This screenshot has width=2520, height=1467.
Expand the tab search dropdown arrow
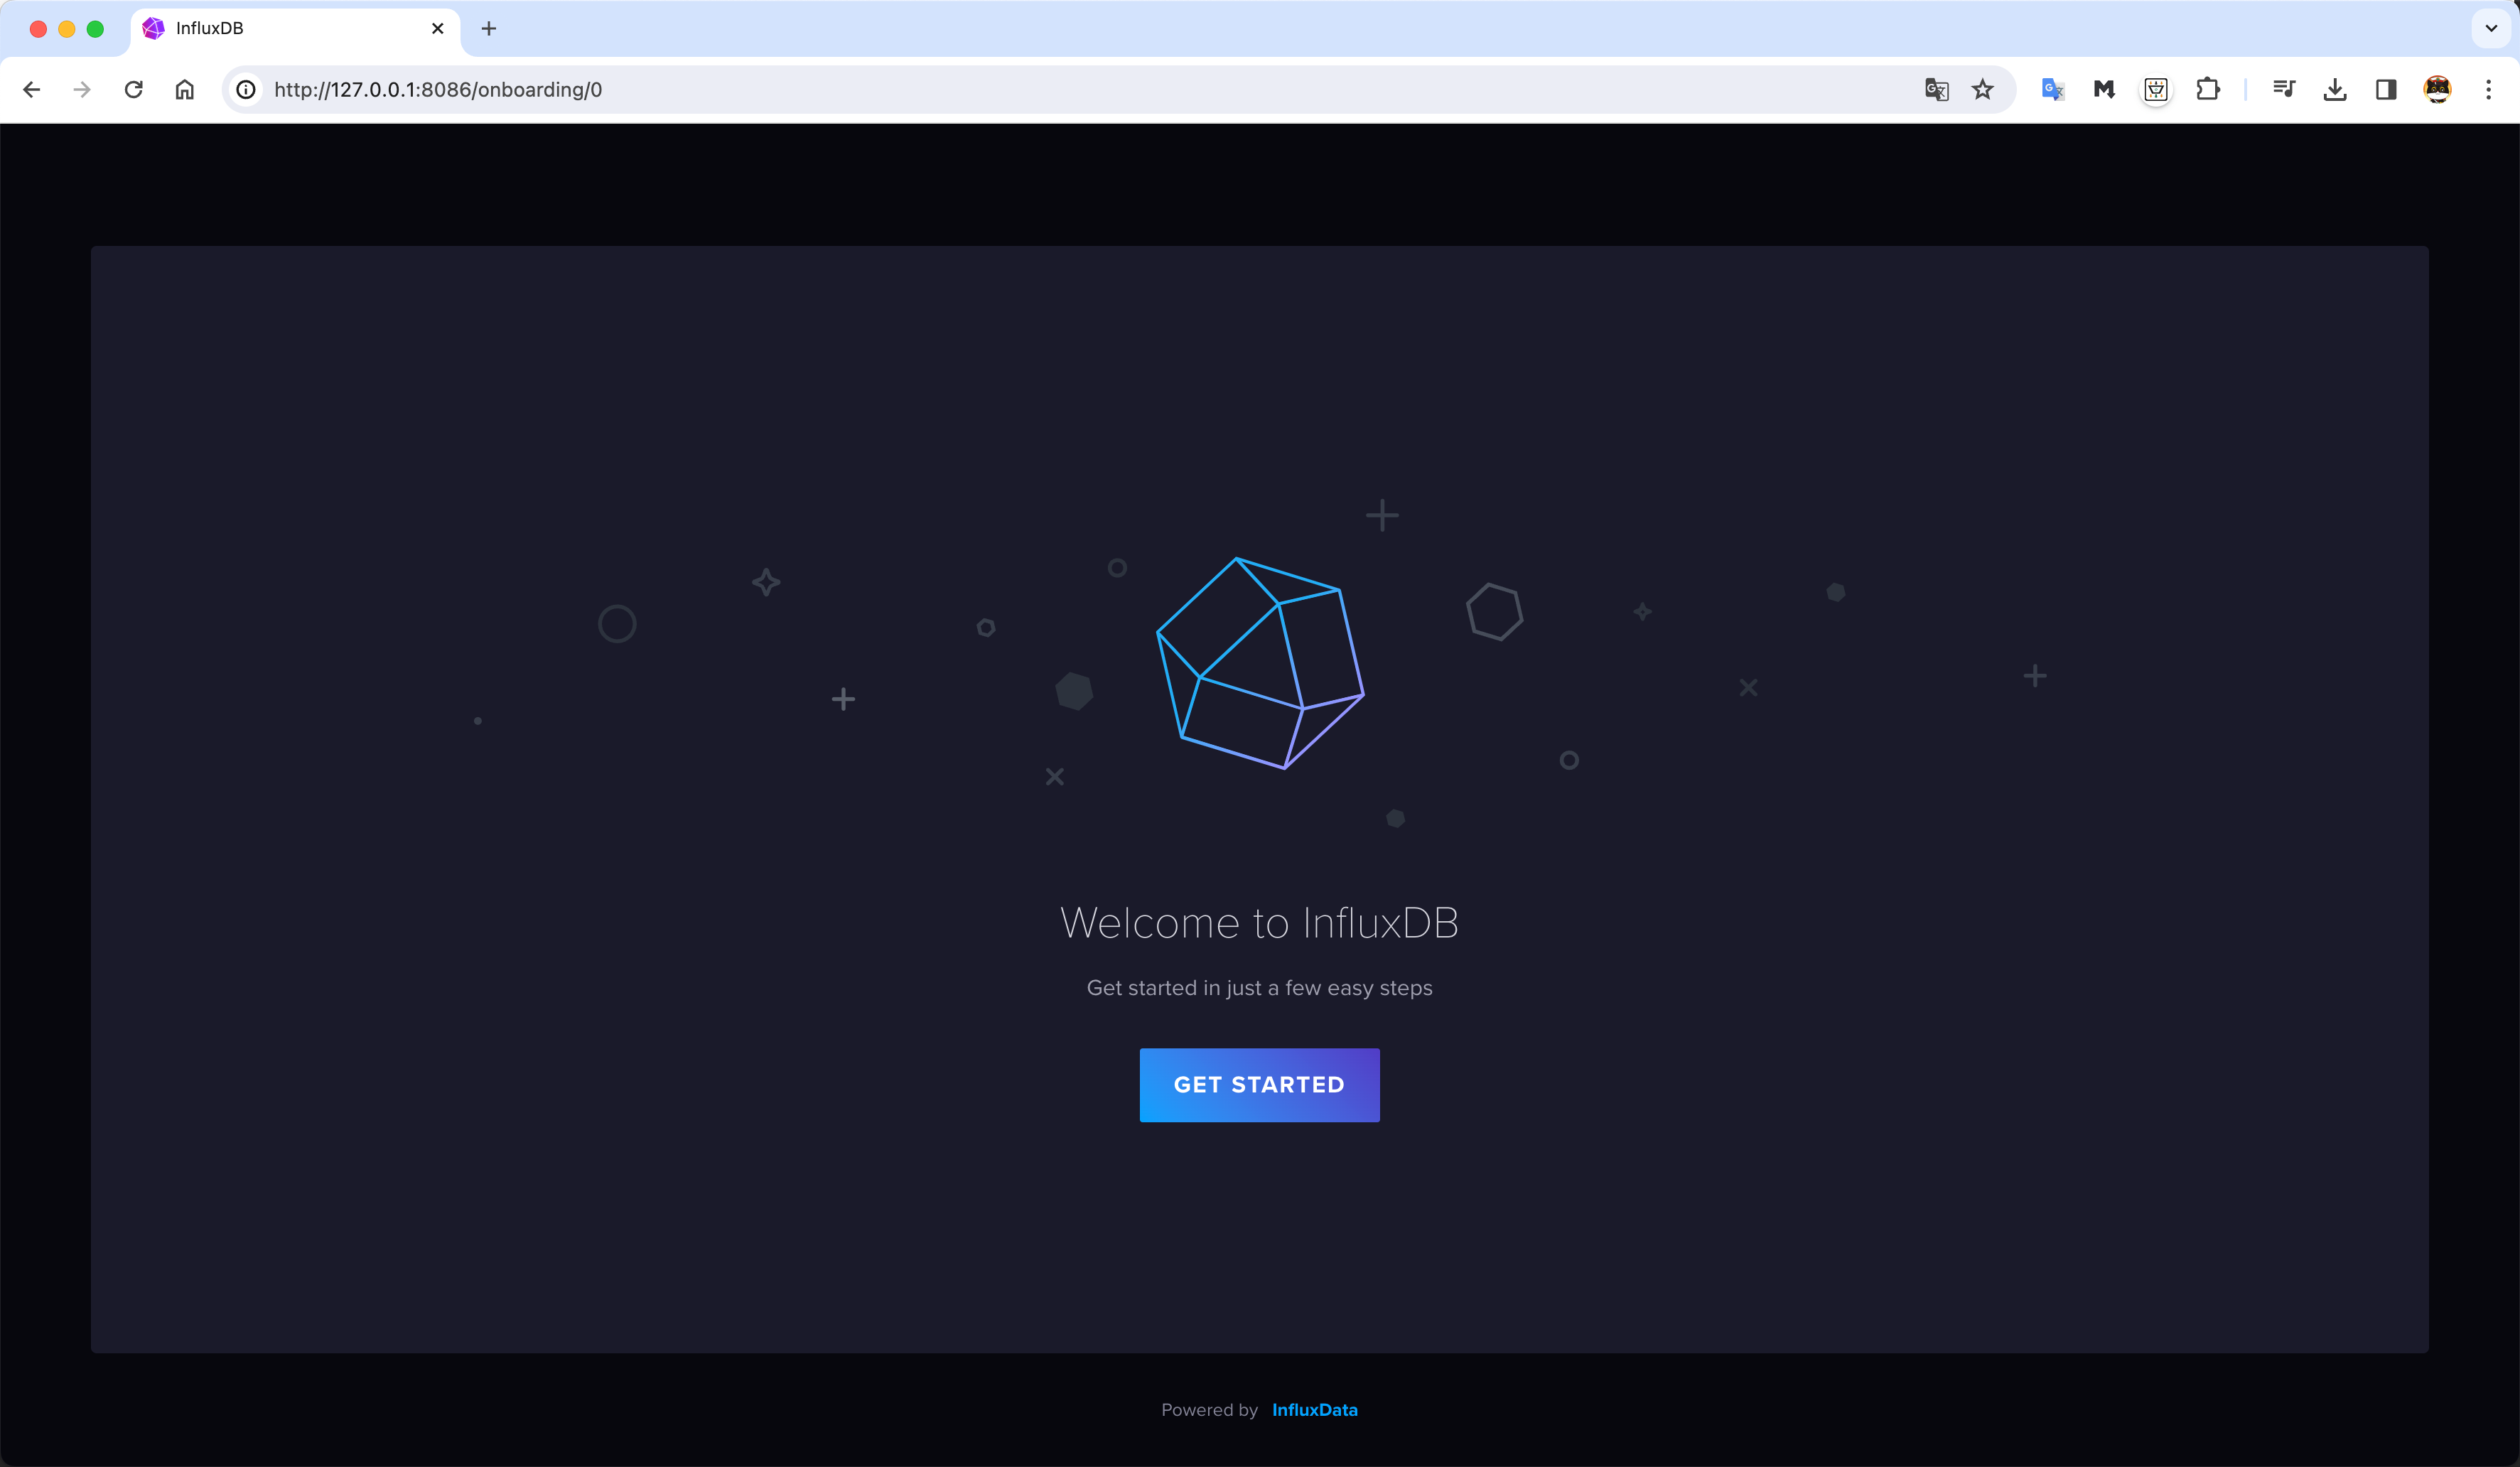click(x=2491, y=28)
